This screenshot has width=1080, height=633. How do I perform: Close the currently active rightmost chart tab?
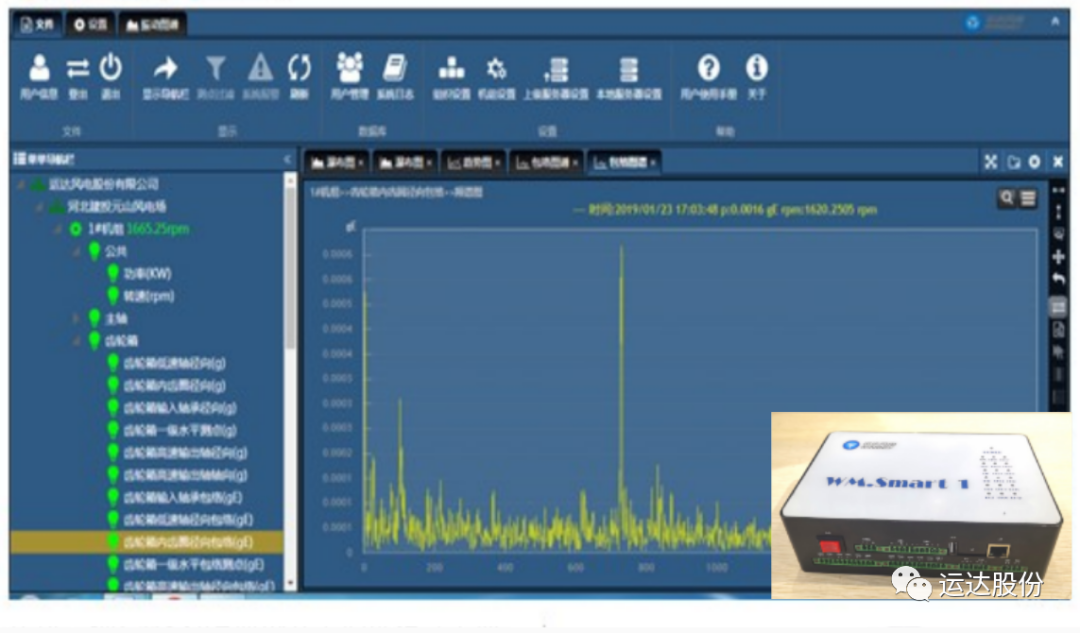coord(652,163)
